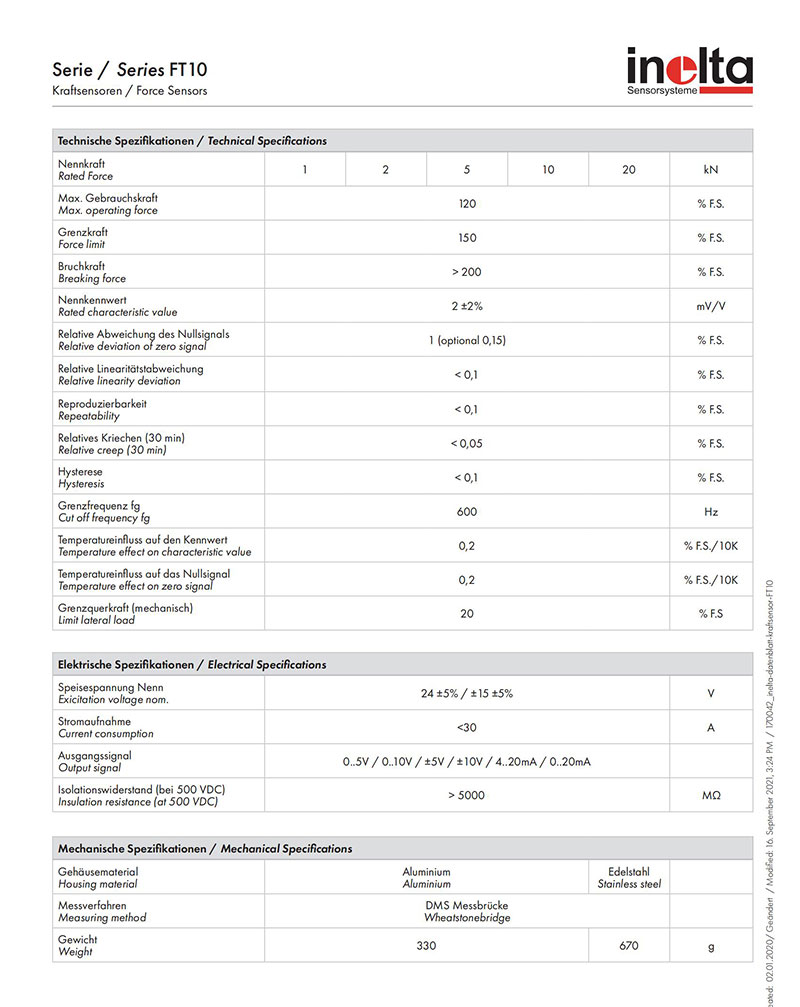Select rated force value 5
Viewport: 800px width, 1007px height.
click(467, 170)
